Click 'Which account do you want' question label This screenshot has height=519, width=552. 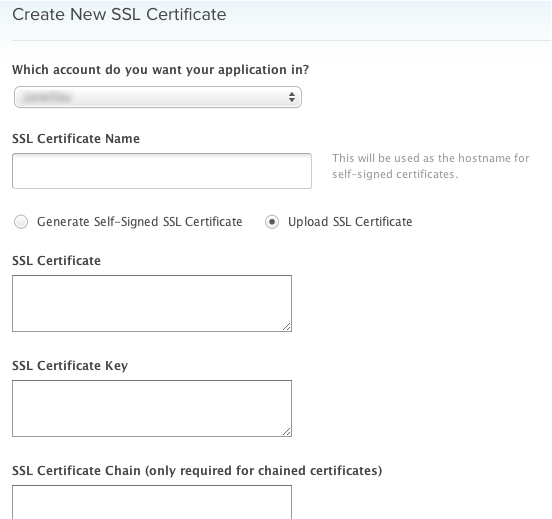click(x=161, y=70)
